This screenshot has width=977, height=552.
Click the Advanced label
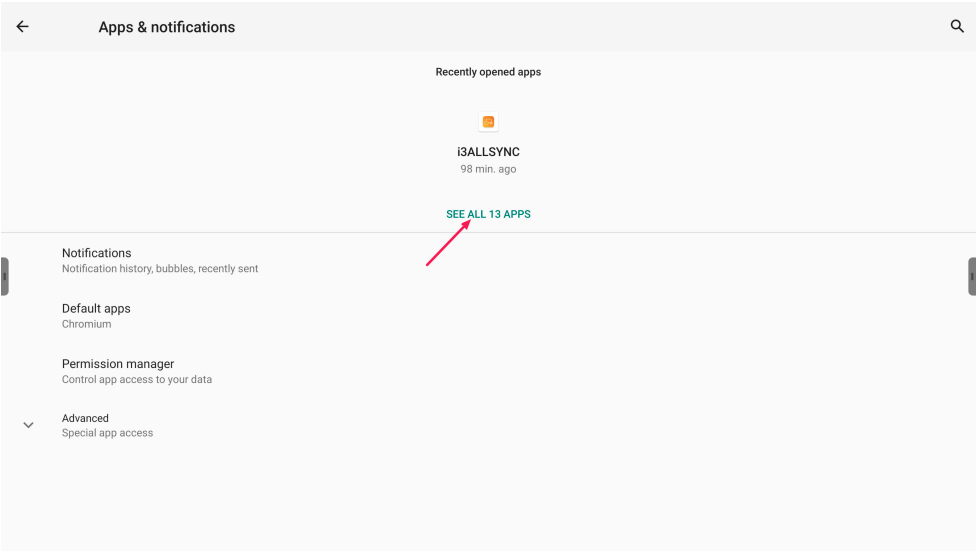click(x=85, y=418)
